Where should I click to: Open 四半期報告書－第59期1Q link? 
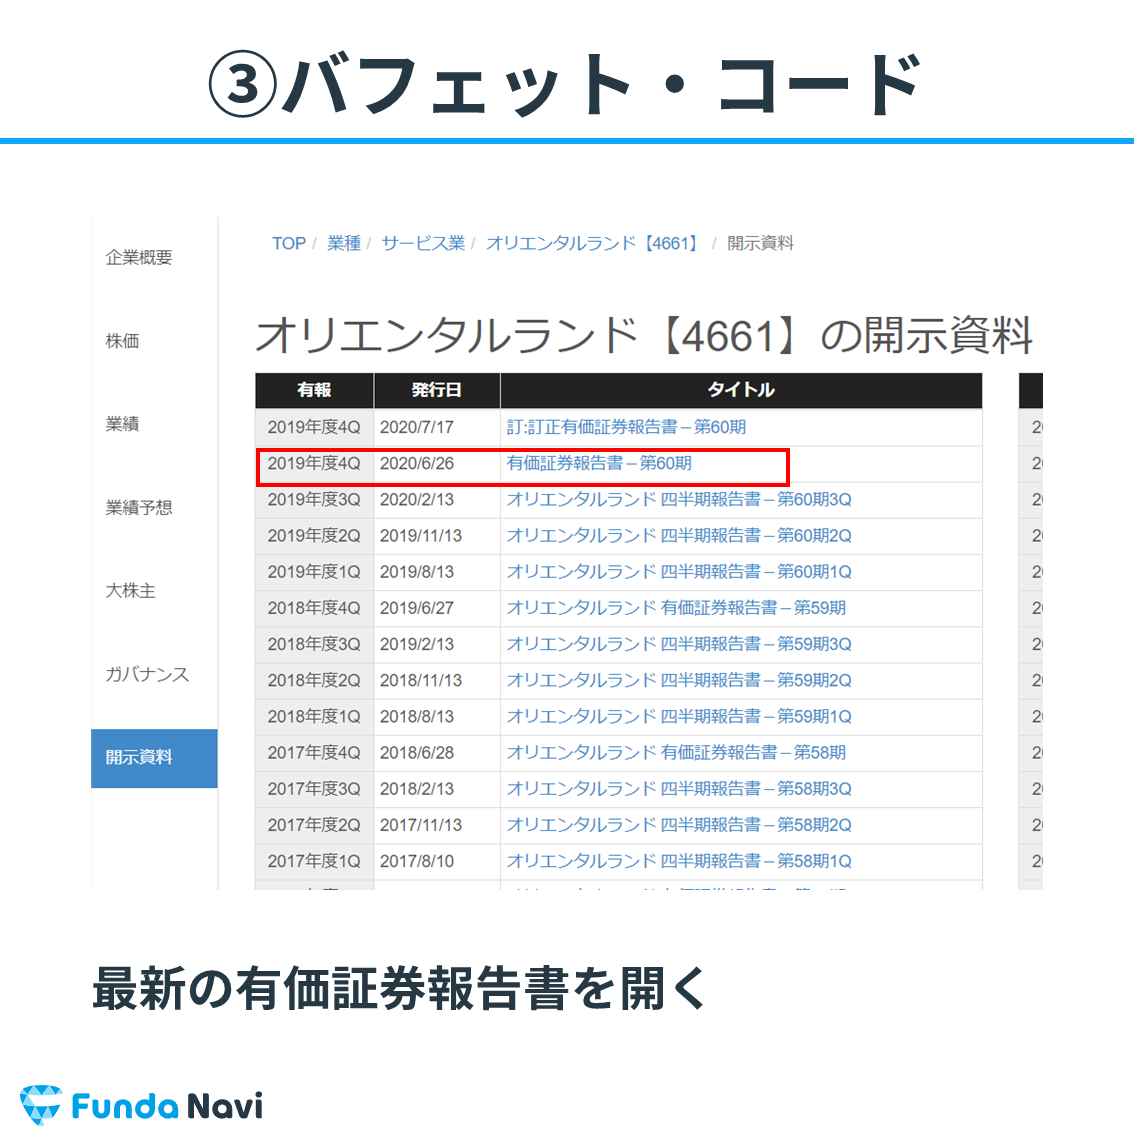pos(679,717)
